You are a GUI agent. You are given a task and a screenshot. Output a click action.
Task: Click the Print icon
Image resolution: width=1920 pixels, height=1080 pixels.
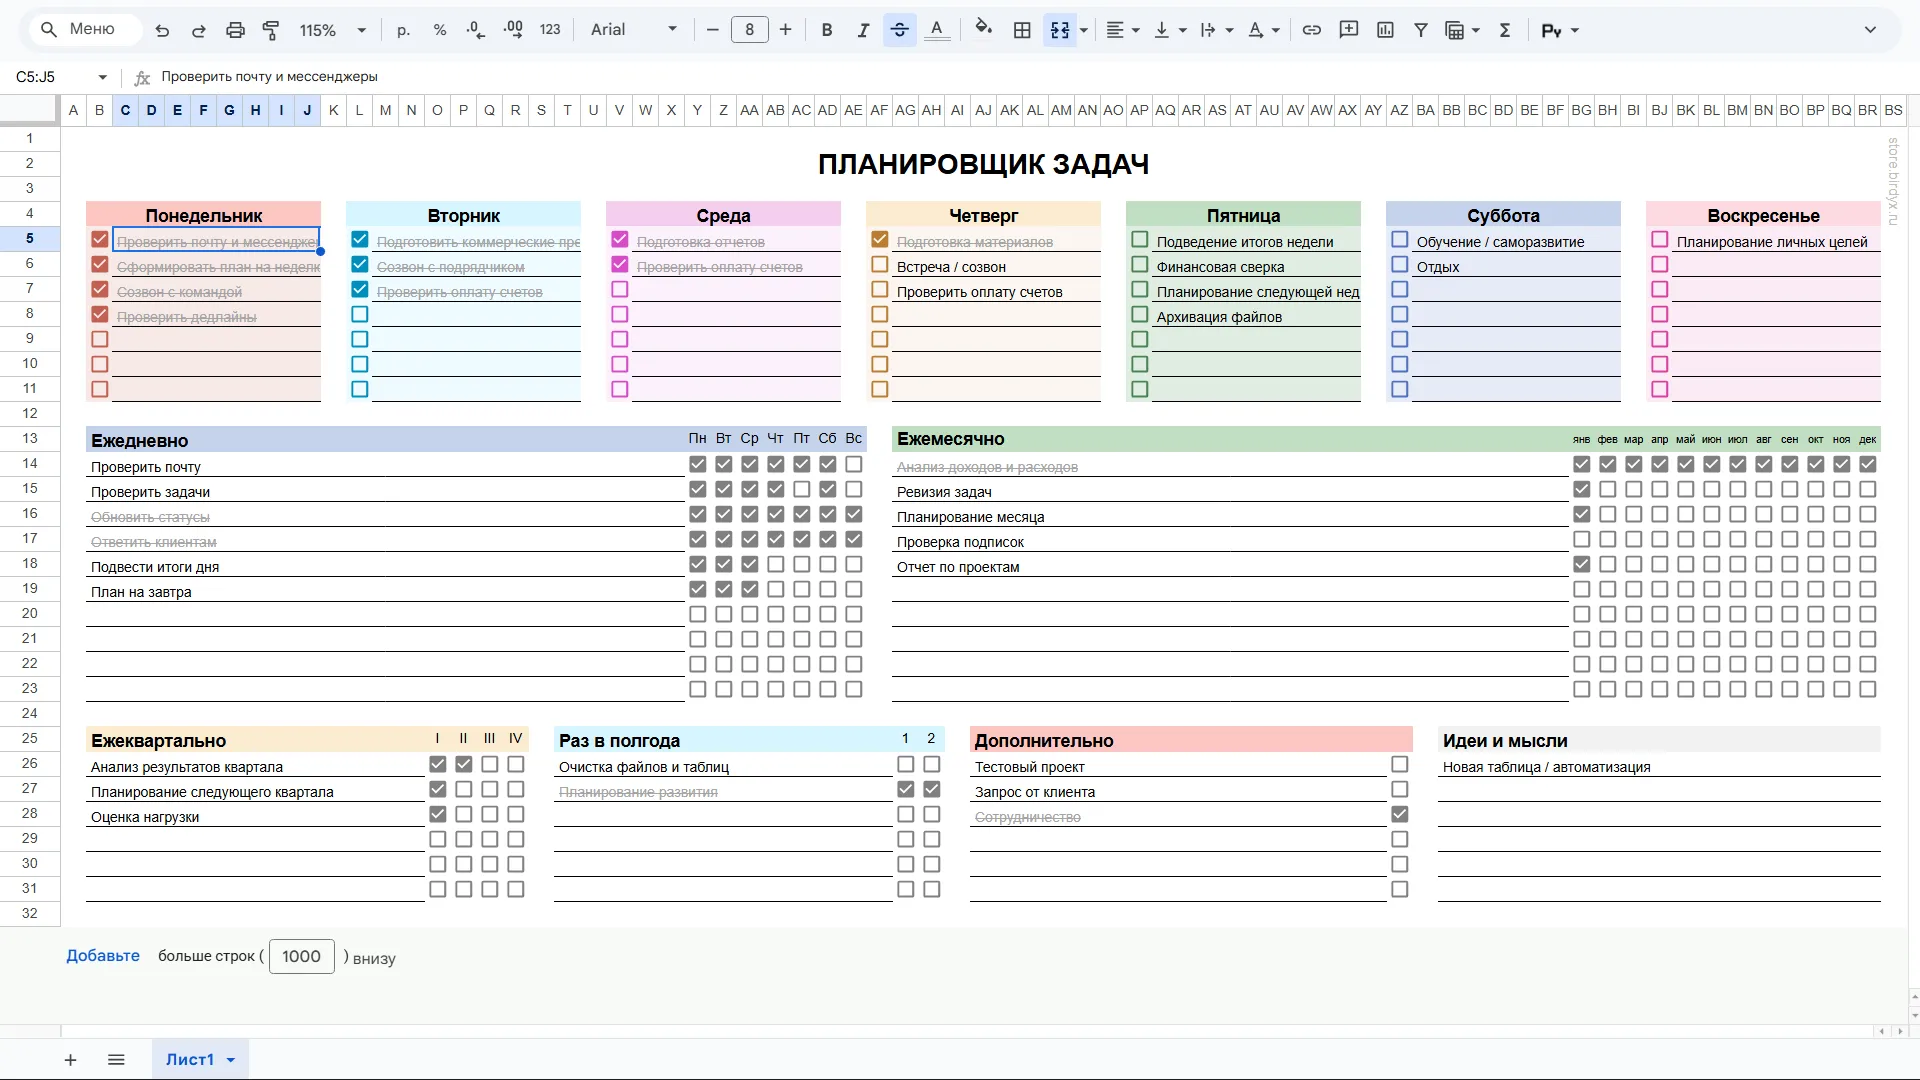(235, 30)
